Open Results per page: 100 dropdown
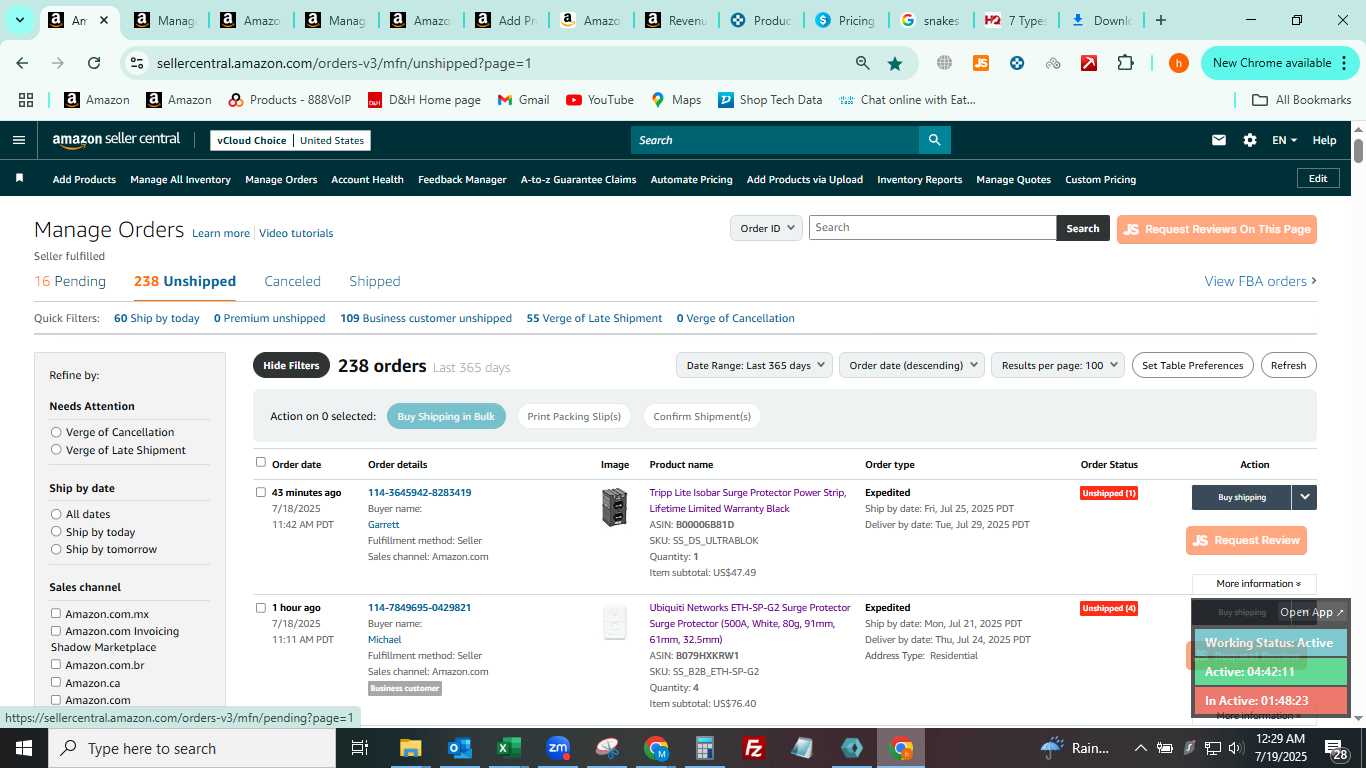 click(1058, 365)
